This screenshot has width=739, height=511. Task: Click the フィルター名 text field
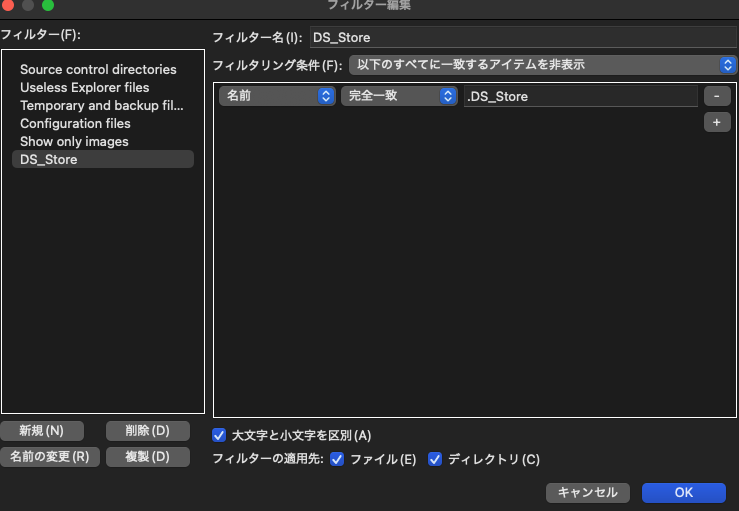coord(522,37)
